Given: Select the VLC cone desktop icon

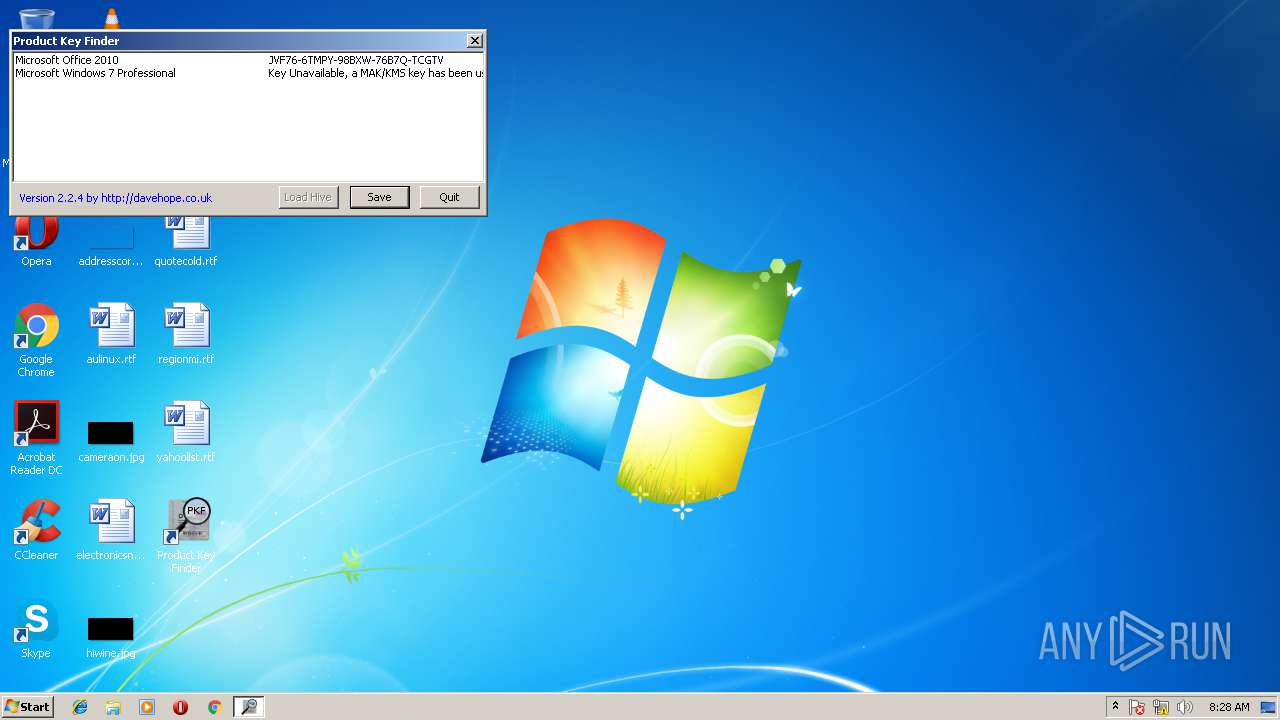Looking at the screenshot, I should tap(111, 18).
